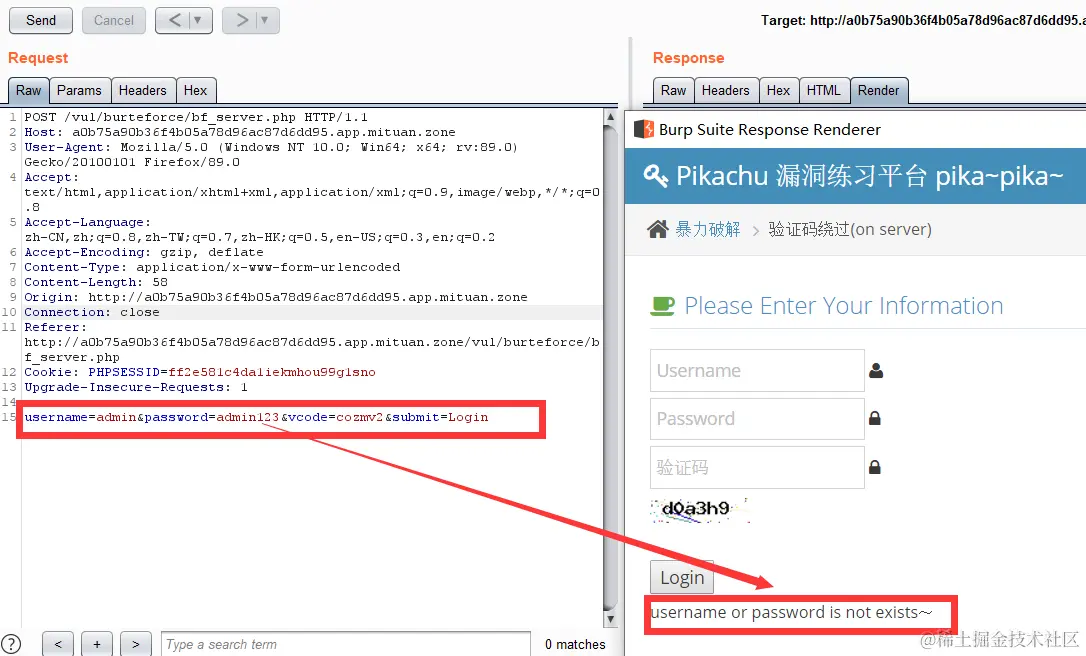This screenshot has height=656, width=1086.
Task: Click the lock icon beside Password
Action: [875, 418]
